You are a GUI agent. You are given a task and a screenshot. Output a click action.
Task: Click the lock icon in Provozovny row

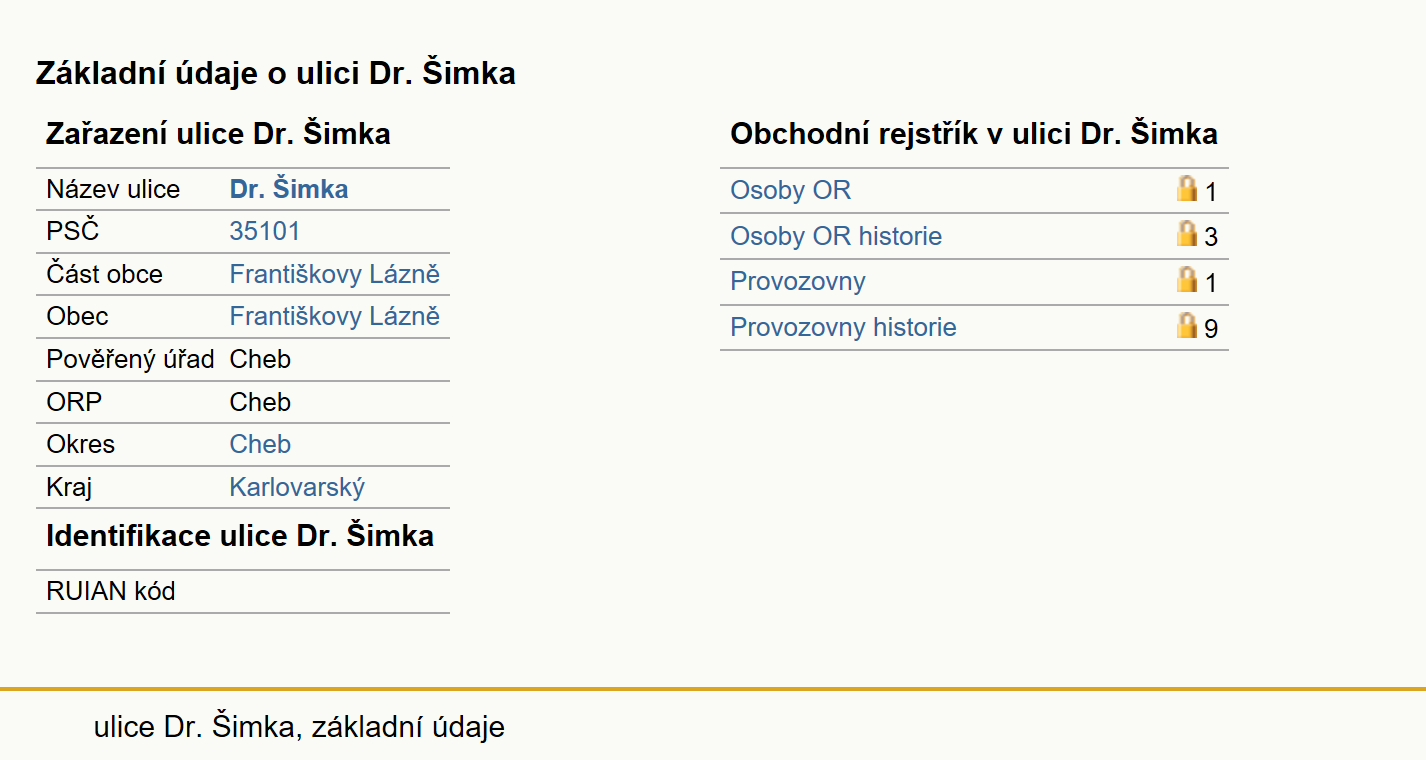pos(1187,279)
